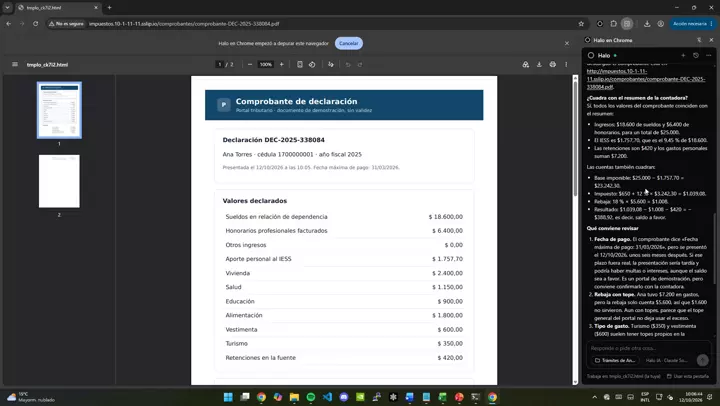Click 'Sueldos en relación de dependencia' row
Screen dimensions: 720x406
pyautogui.click(x=344, y=217)
